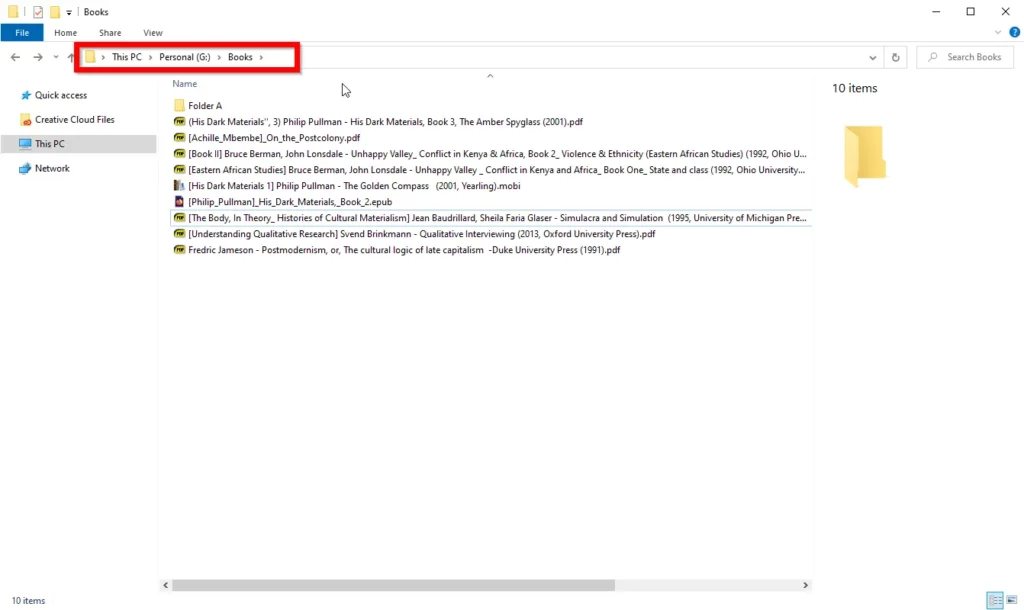Open the File menu
The height and width of the screenshot is (610, 1024).
(22, 32)
